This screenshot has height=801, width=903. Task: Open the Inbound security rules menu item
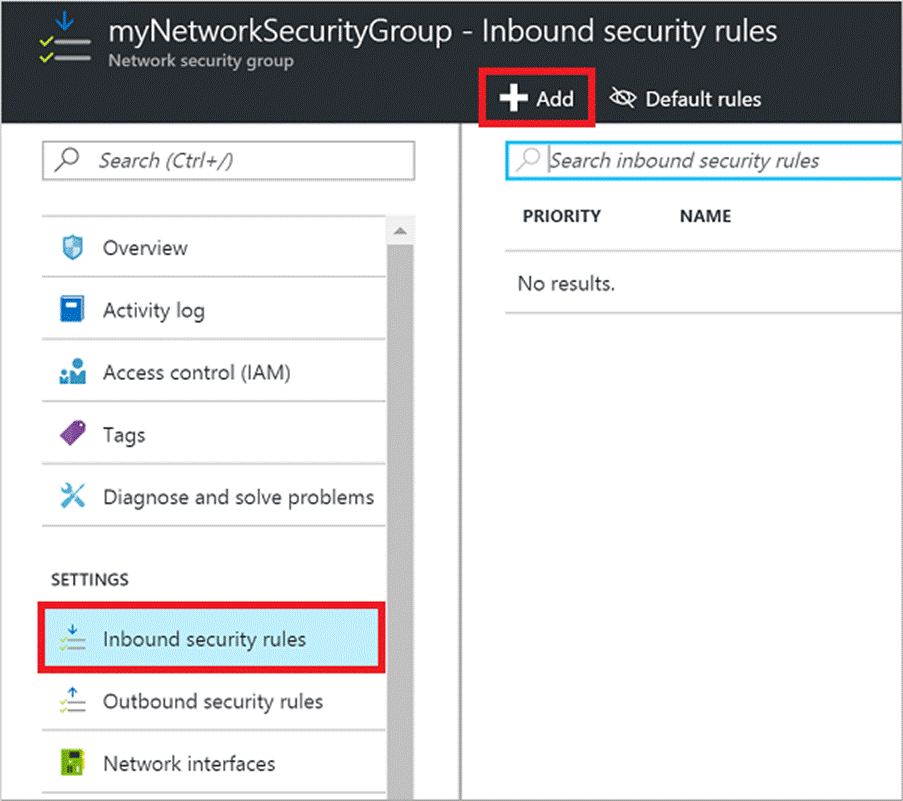[x=204, y=639]
